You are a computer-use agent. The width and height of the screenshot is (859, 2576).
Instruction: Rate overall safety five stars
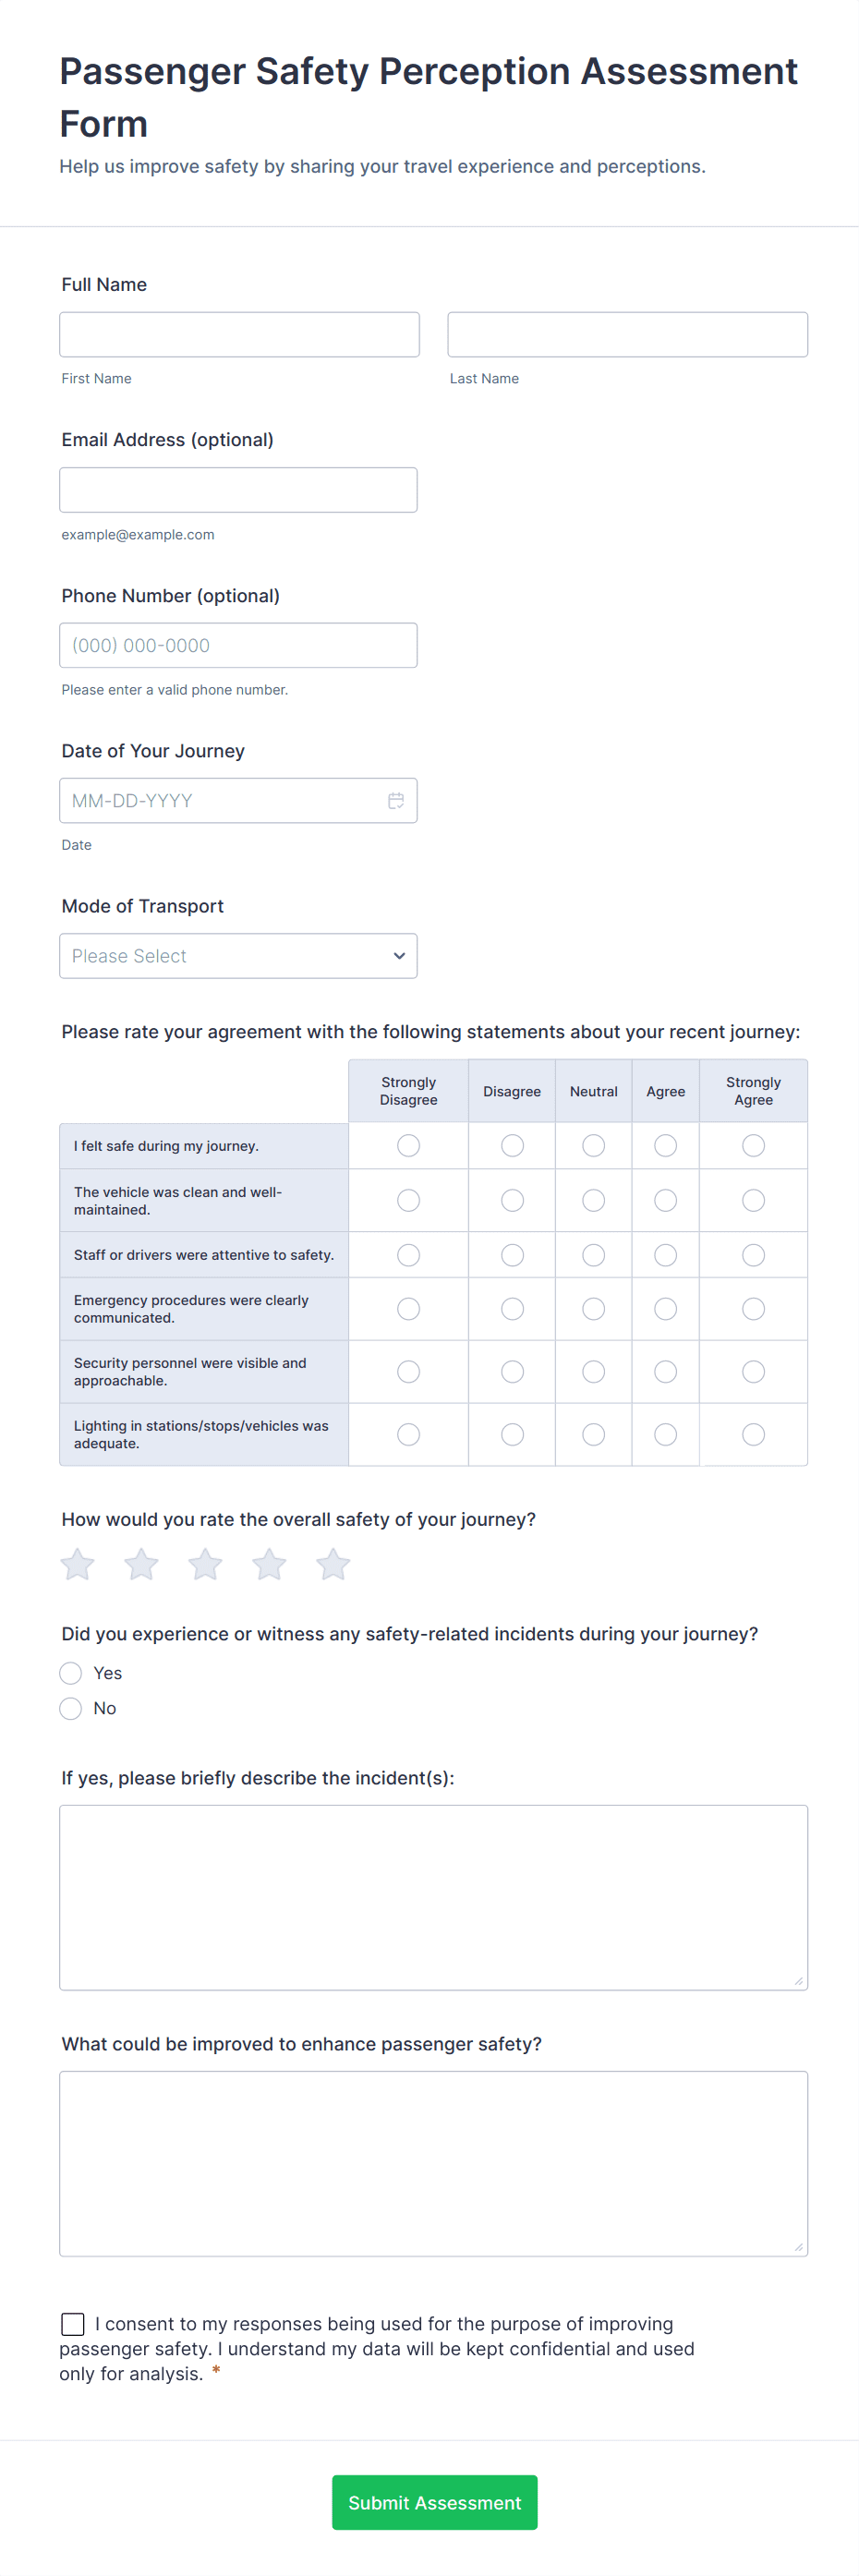click(333, 1564)
